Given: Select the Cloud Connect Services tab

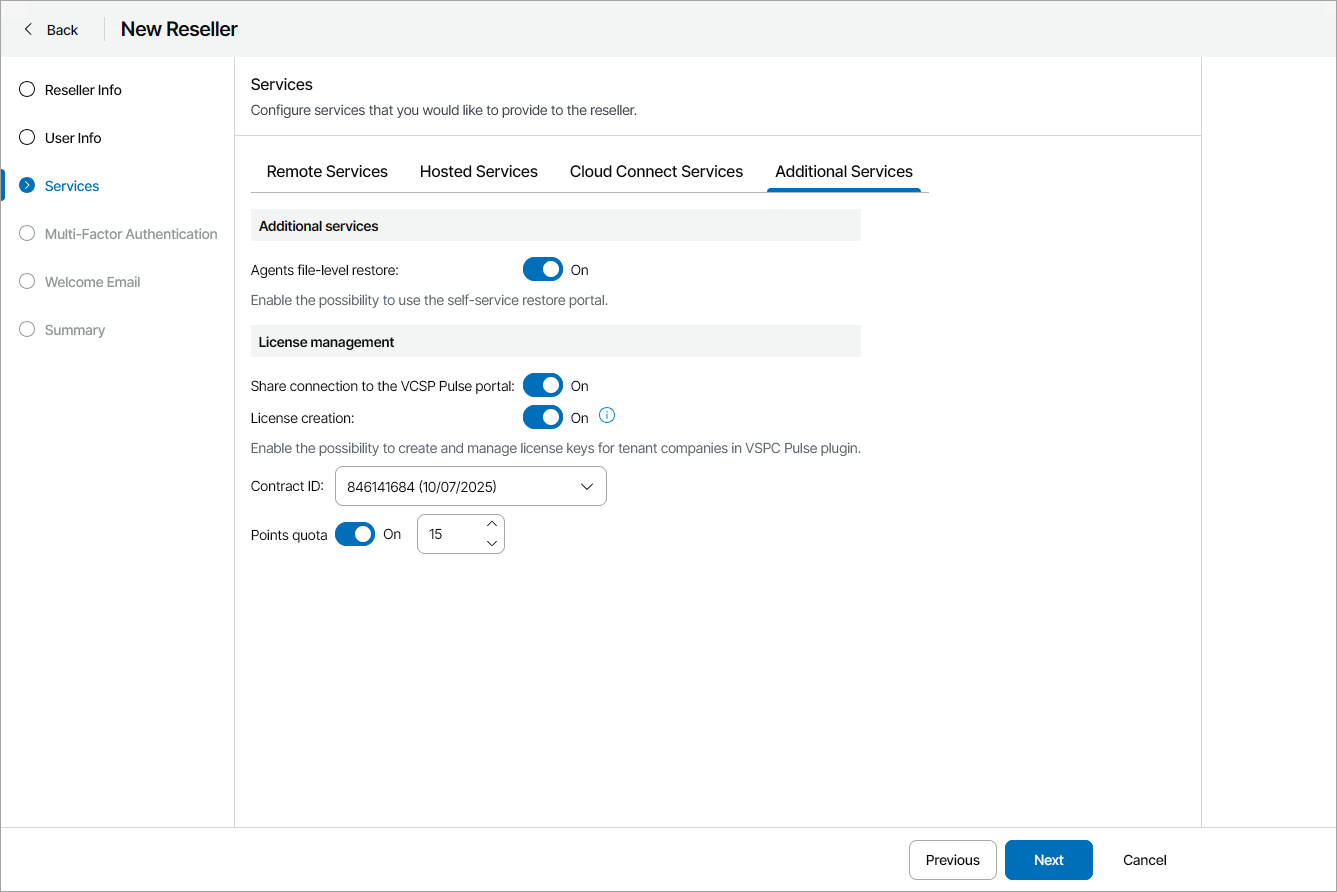Looking at the screenshot, I should (656, 172).
